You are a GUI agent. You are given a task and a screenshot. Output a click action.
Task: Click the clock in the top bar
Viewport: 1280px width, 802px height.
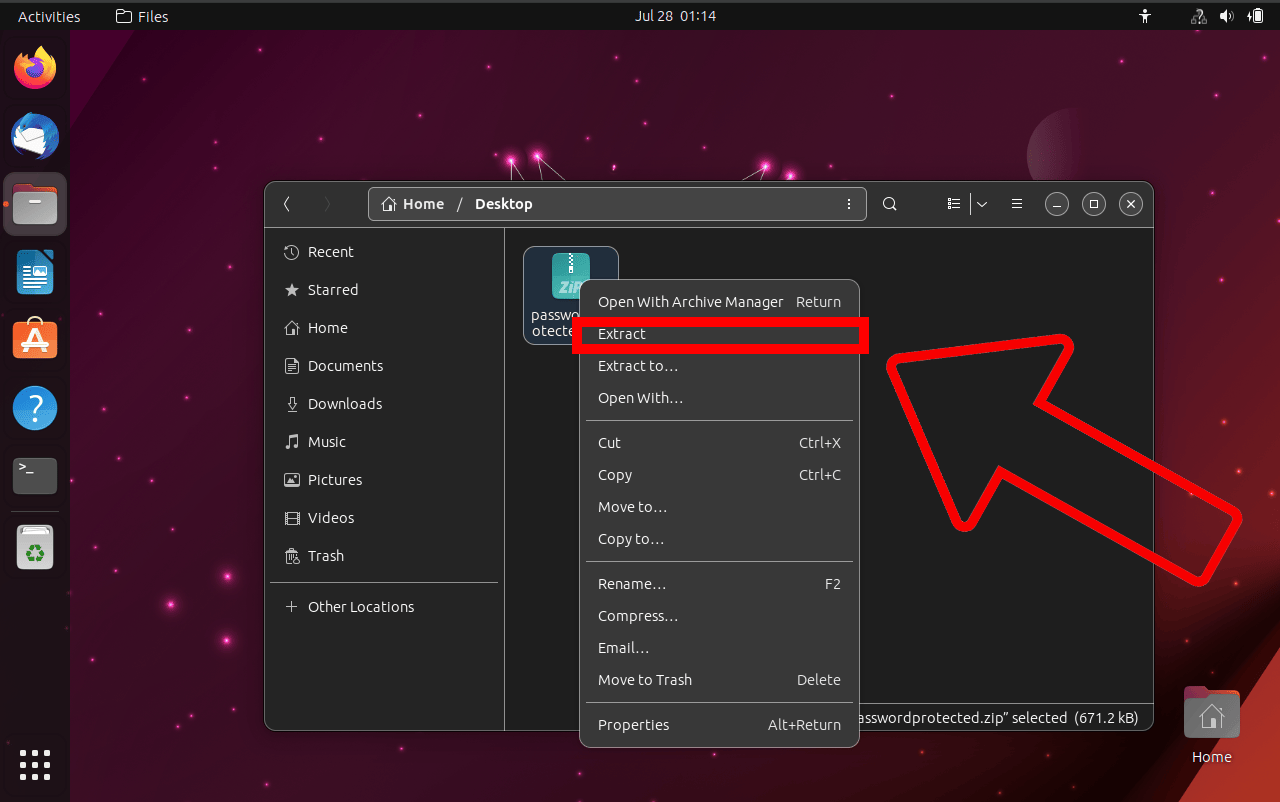(x=676, y=15)
